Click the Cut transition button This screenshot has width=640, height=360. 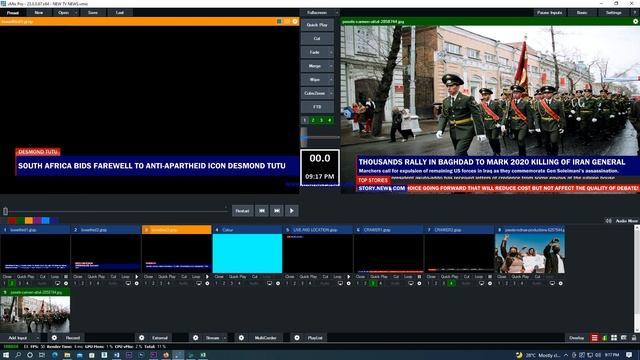[x=317, y=38]
